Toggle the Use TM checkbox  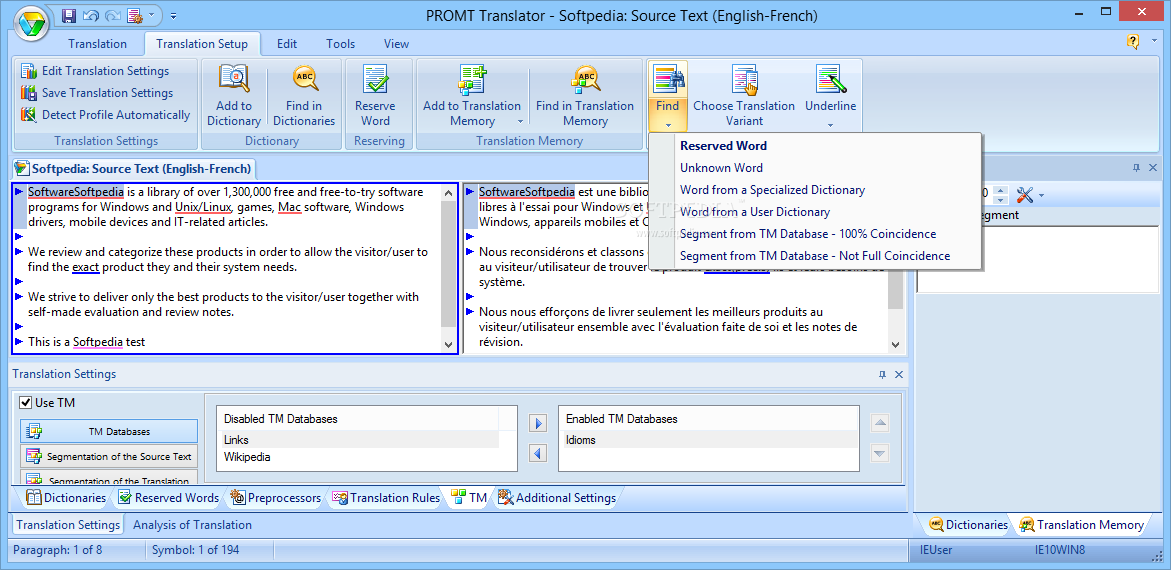click(25, 403)
